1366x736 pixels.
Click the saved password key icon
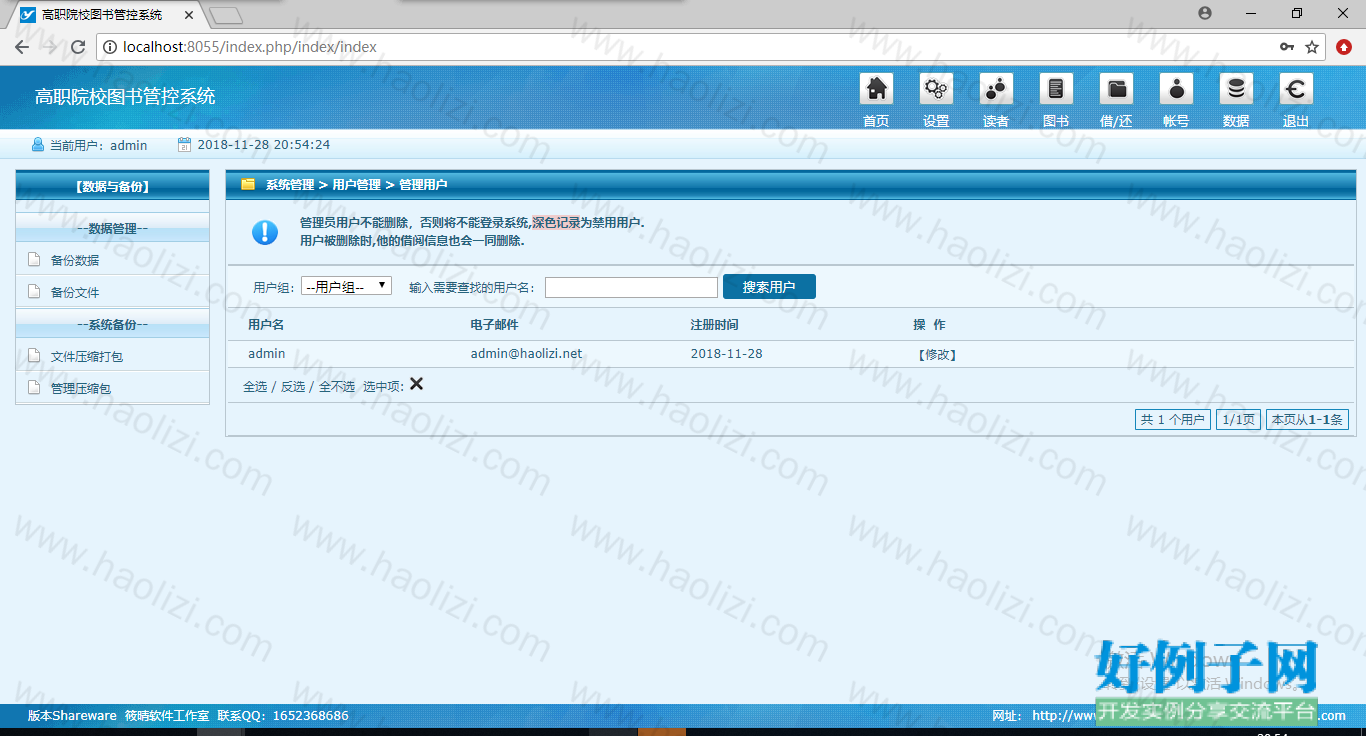pyautogui.click(x=1287, y=47)
